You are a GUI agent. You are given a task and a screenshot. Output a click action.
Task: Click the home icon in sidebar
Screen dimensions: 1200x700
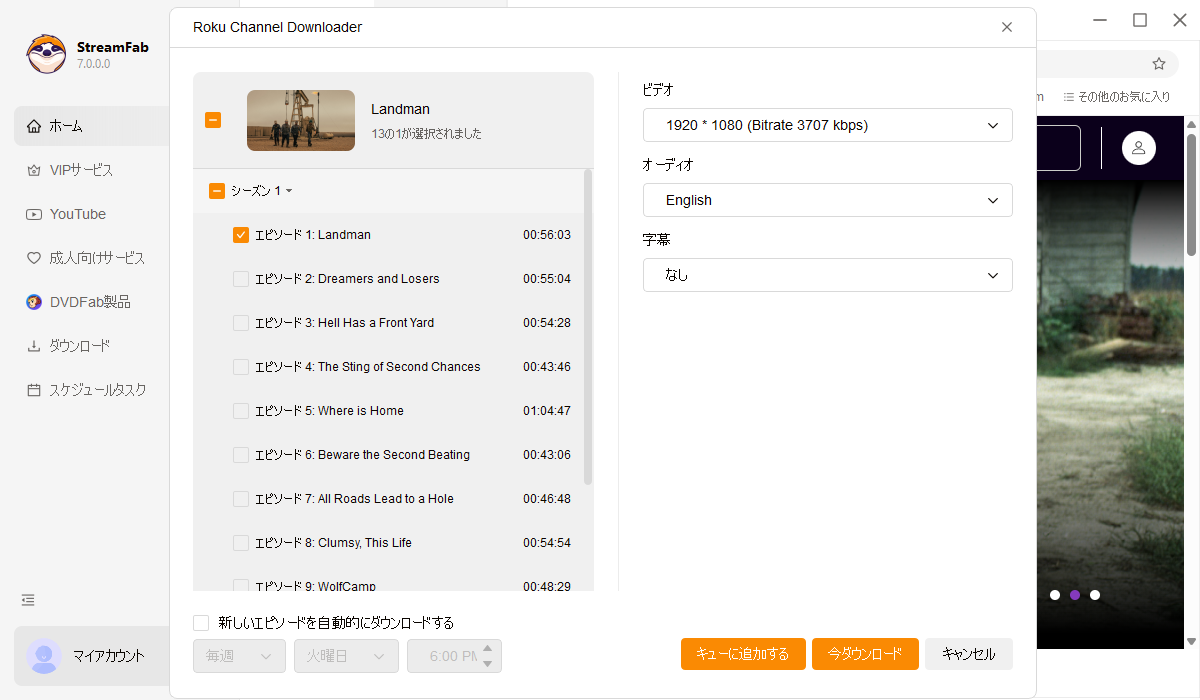(34, 126)
